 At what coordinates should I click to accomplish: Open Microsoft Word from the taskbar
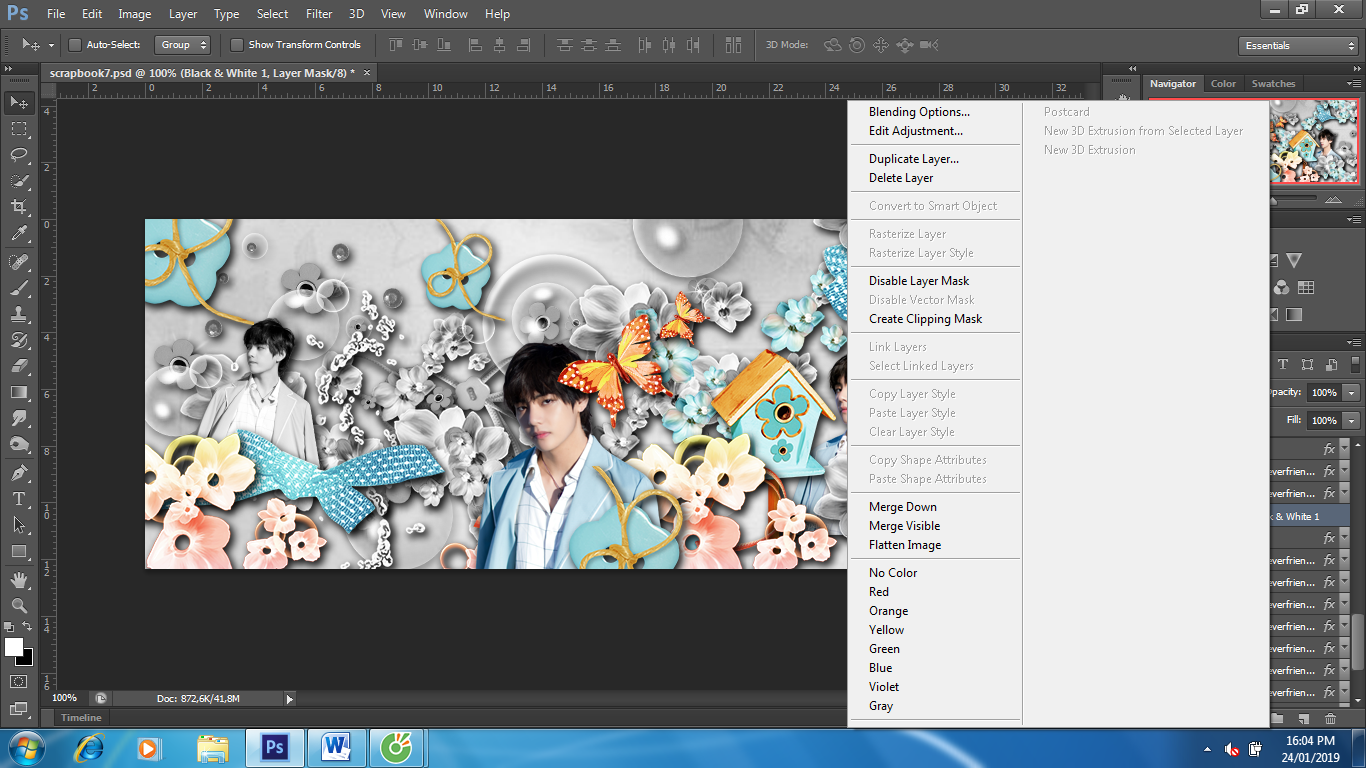[337, 747]
